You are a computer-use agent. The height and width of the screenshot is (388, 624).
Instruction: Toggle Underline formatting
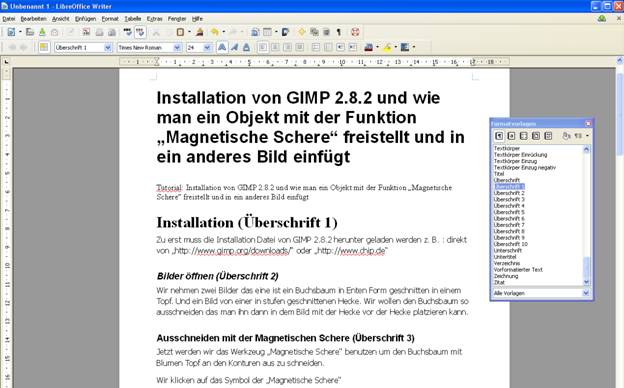(246, 47)
